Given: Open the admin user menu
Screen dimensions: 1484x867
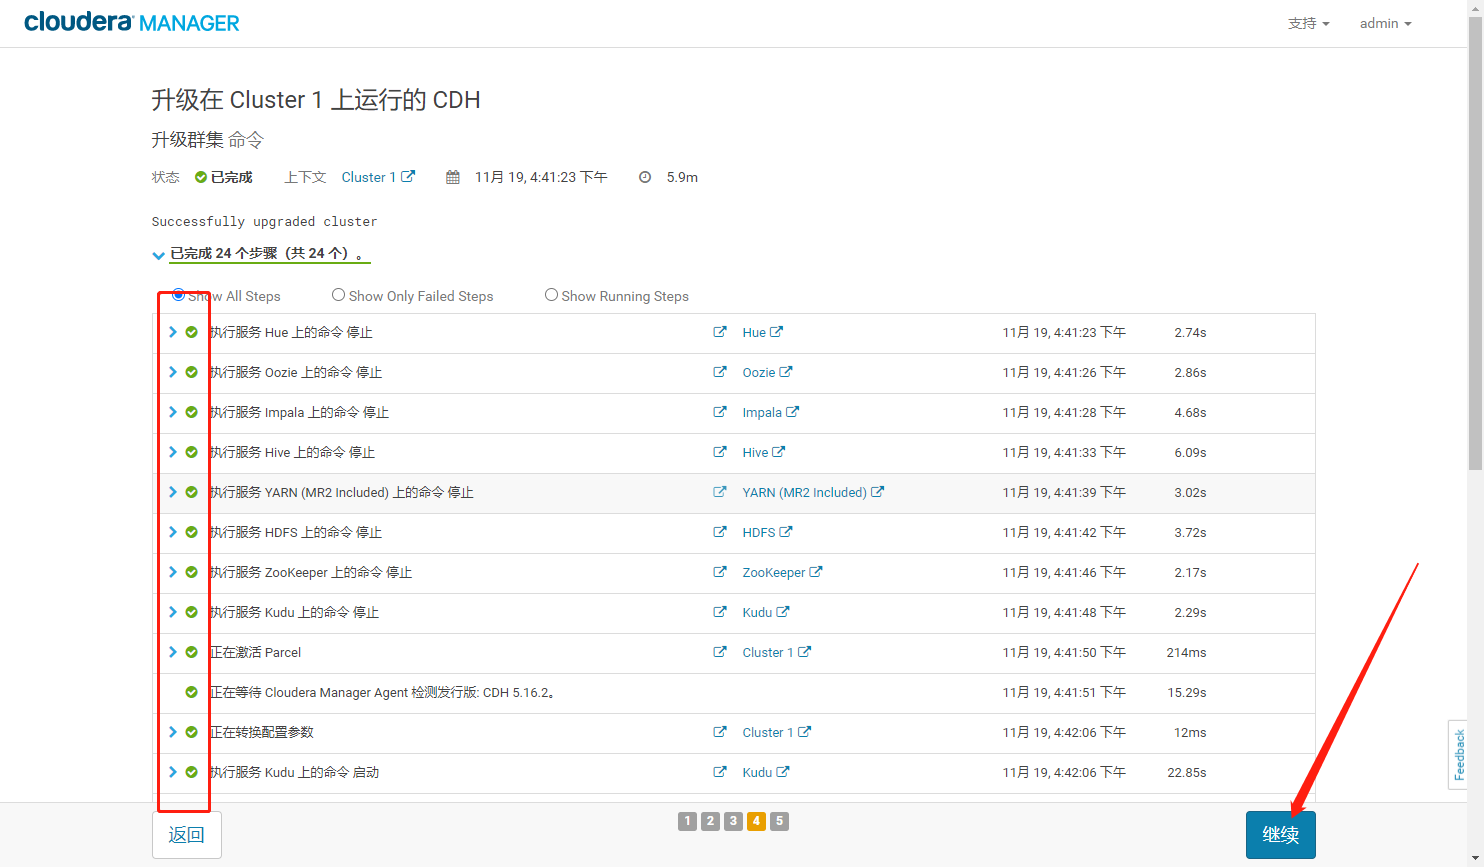Looking at the screenshot, I should tap(1385, 23).
